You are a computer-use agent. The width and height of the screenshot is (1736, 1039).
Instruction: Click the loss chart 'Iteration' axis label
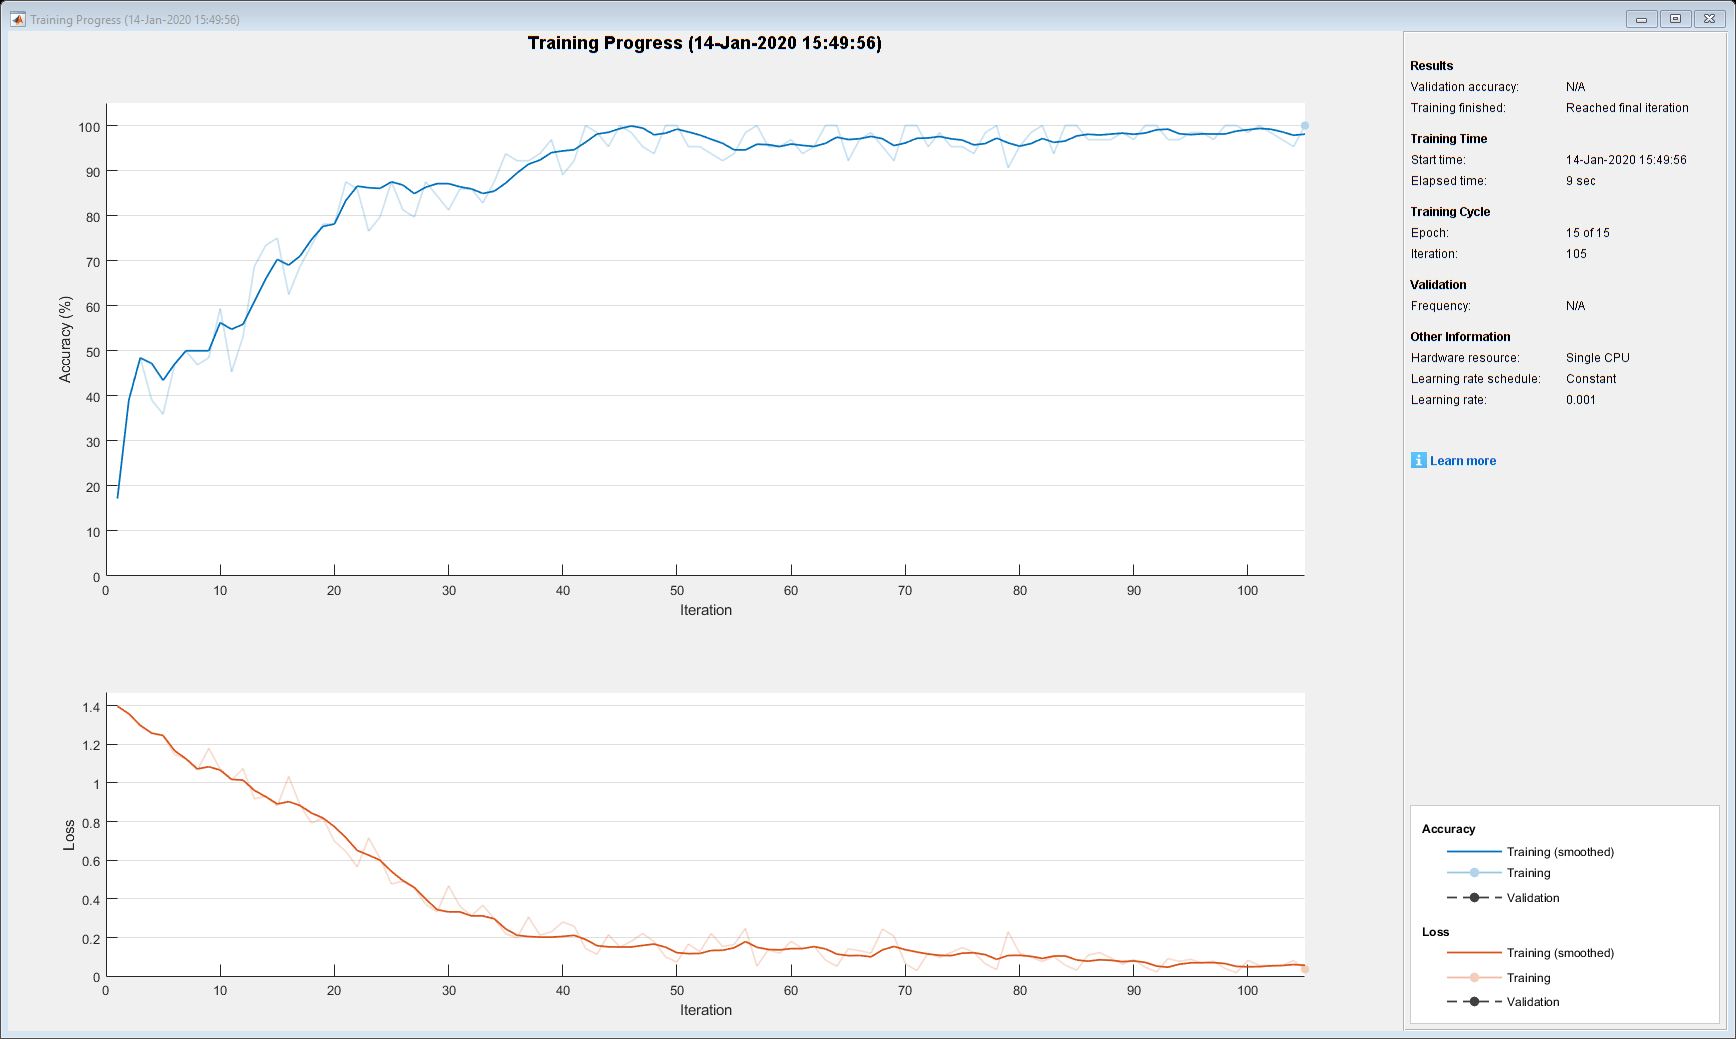(705, 1010)
